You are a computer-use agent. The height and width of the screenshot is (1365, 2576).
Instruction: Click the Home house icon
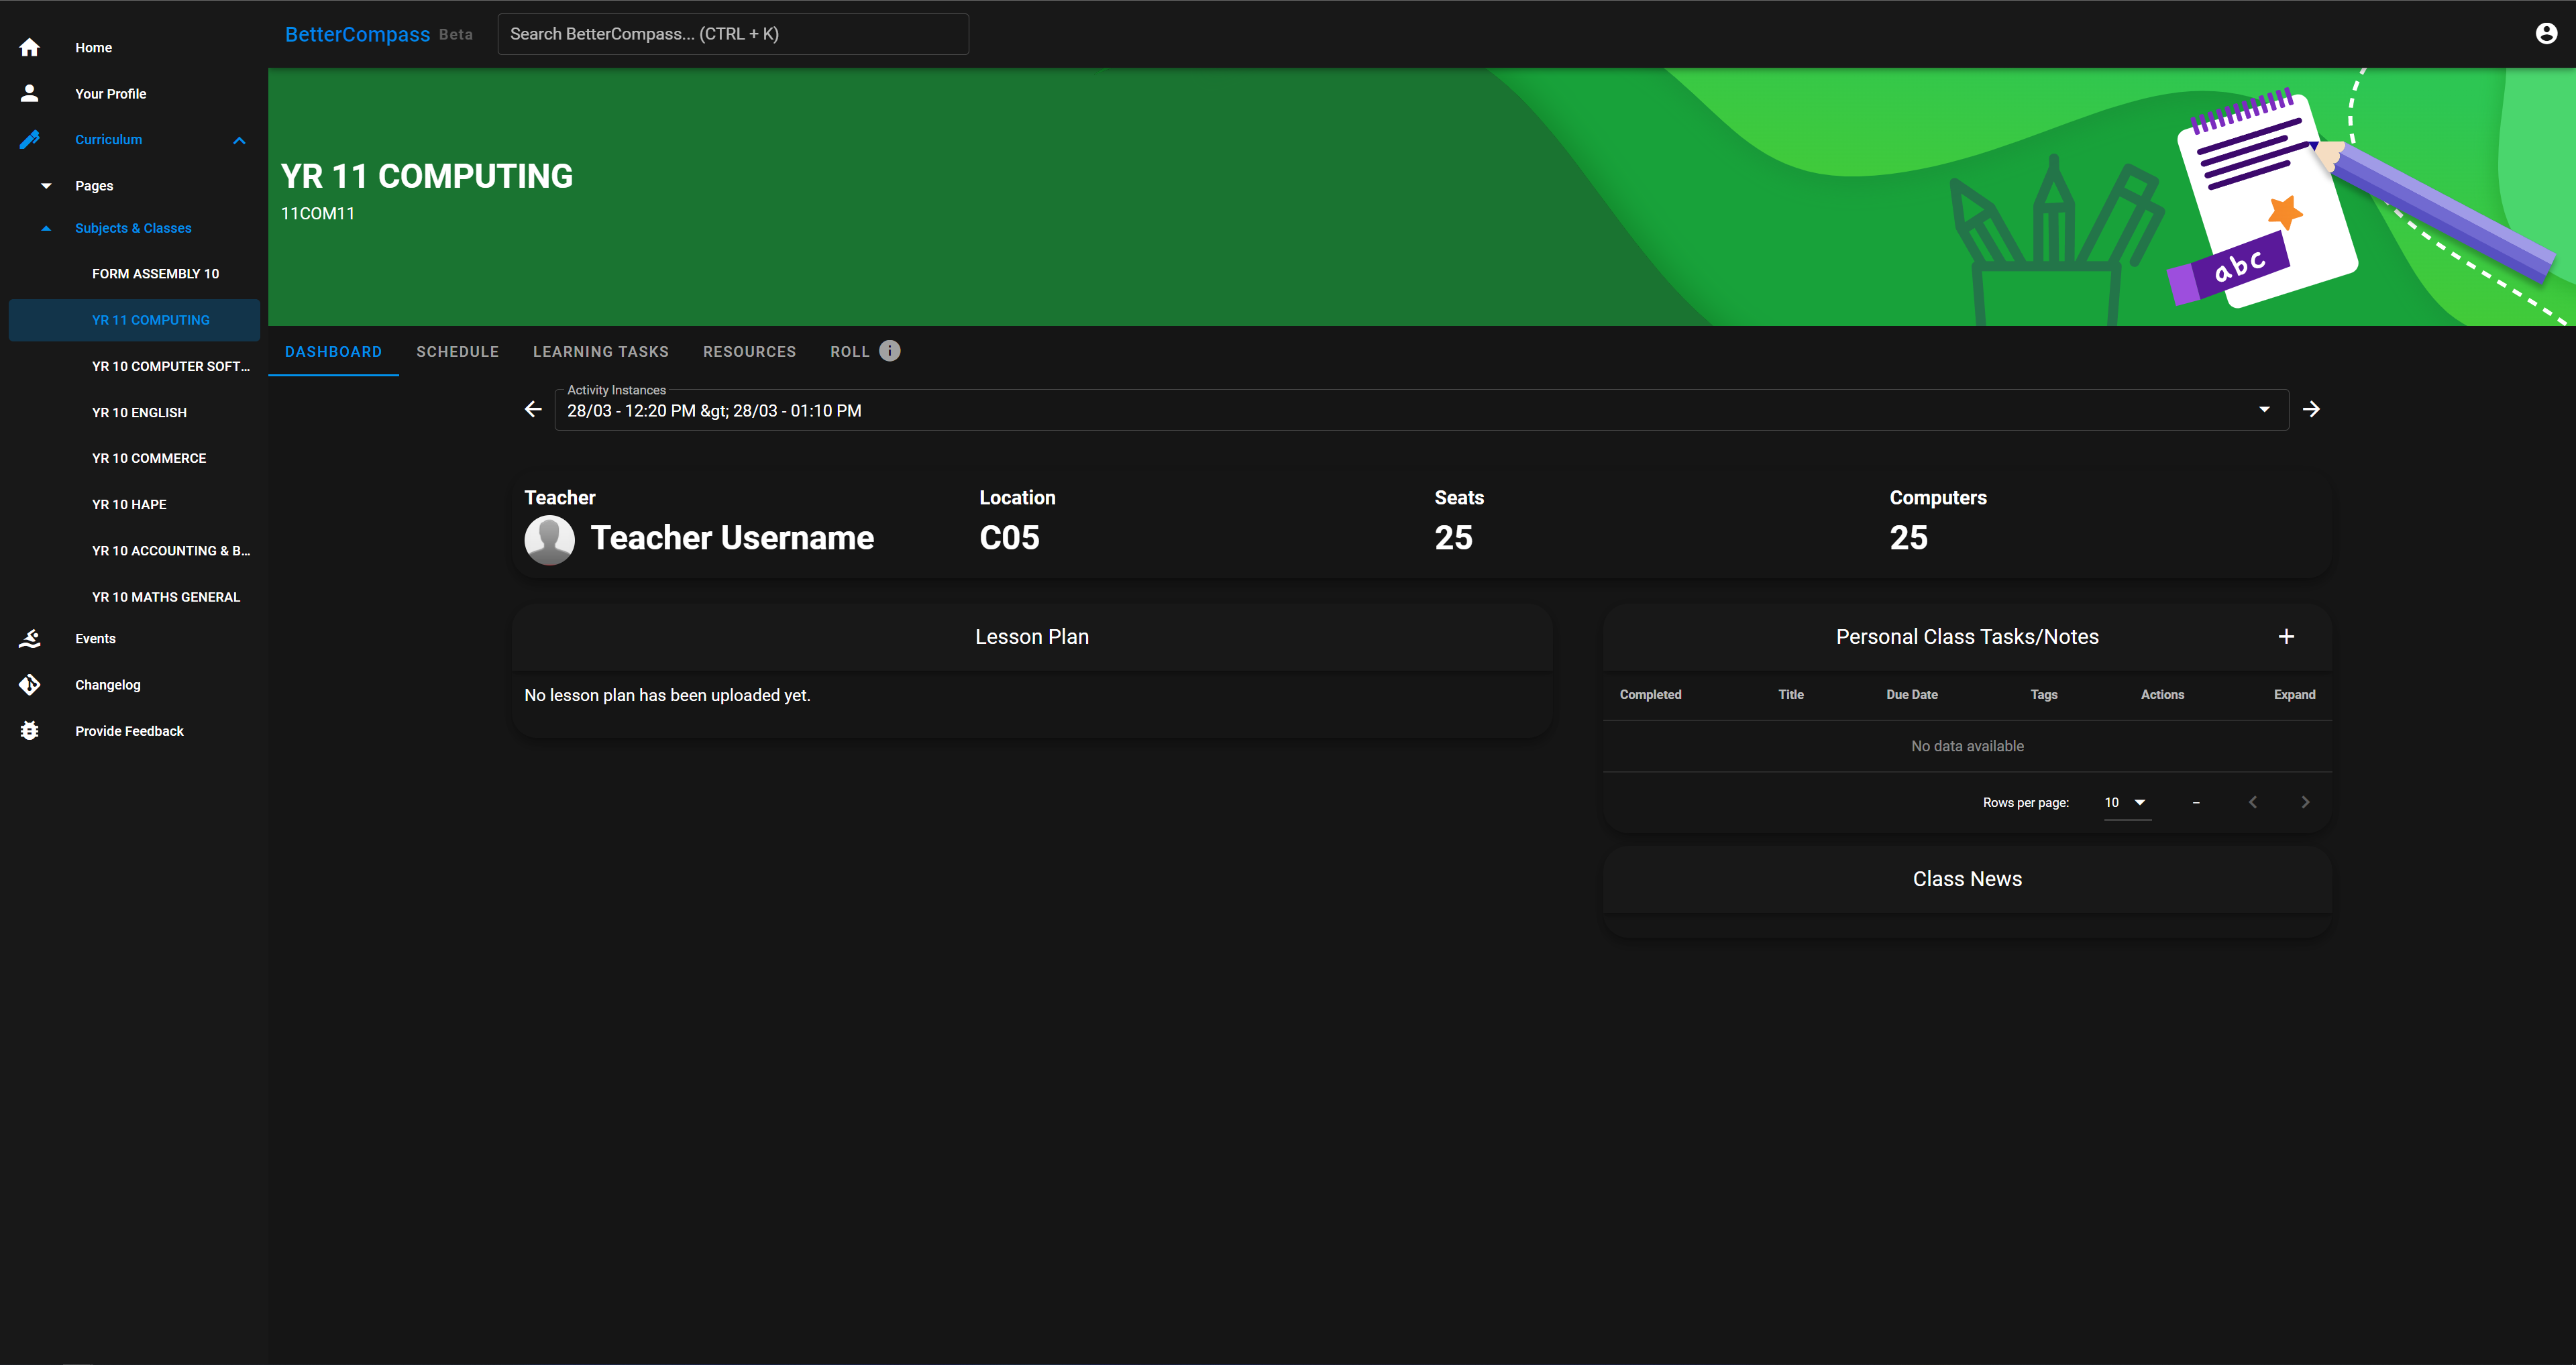coord(30,47)
